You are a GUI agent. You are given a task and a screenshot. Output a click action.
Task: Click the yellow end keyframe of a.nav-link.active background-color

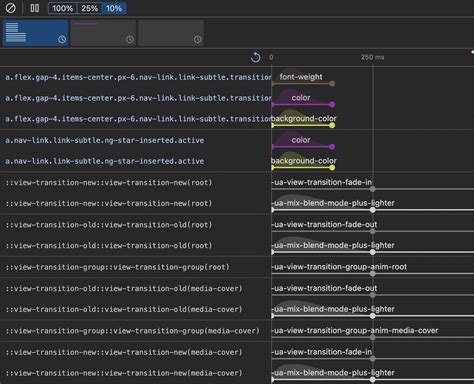coord(332,168)
